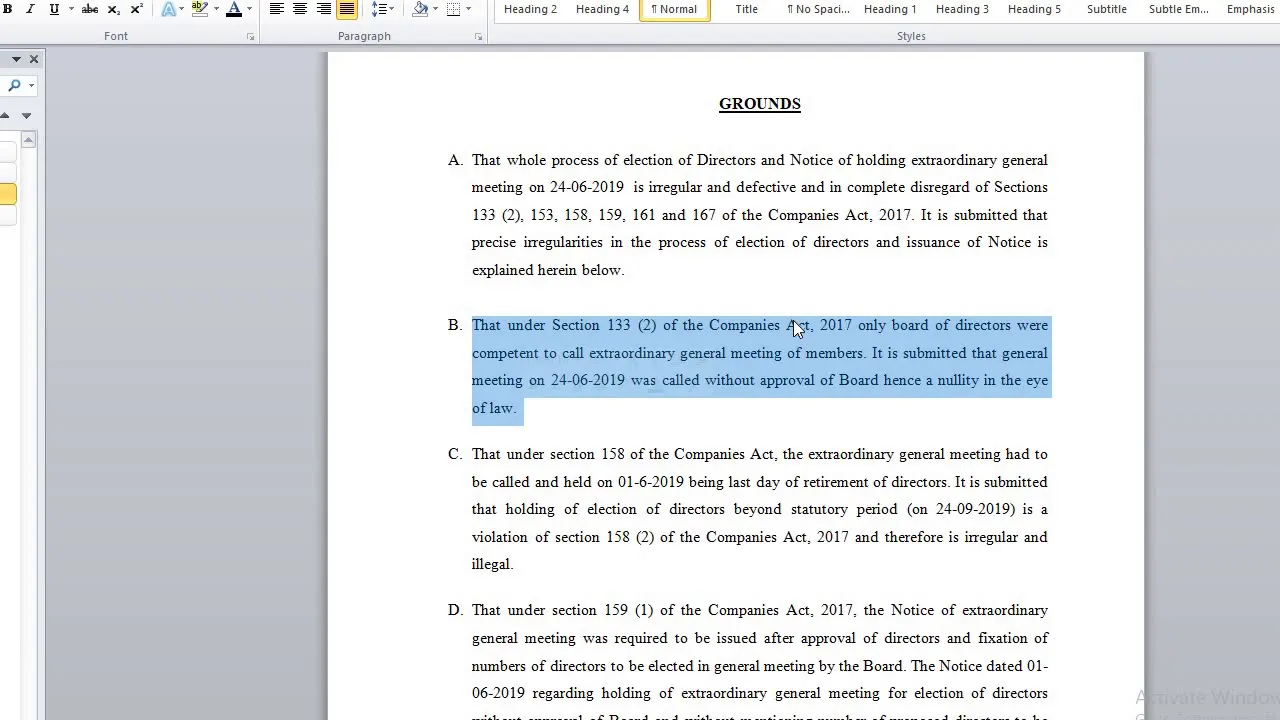
Task: Open the font color dropdown arrow
Action: point(249,9)
